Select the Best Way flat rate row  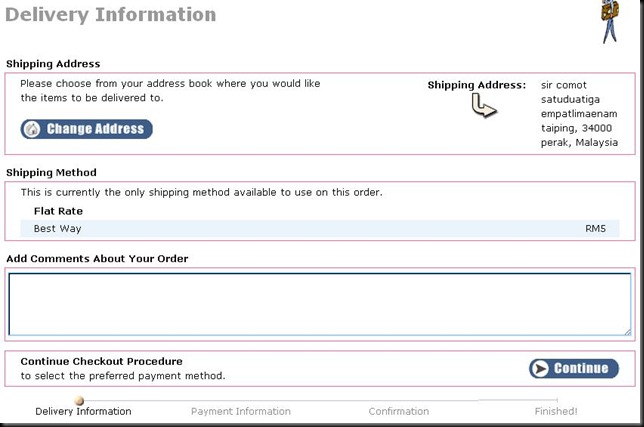(x=320, y=229)
